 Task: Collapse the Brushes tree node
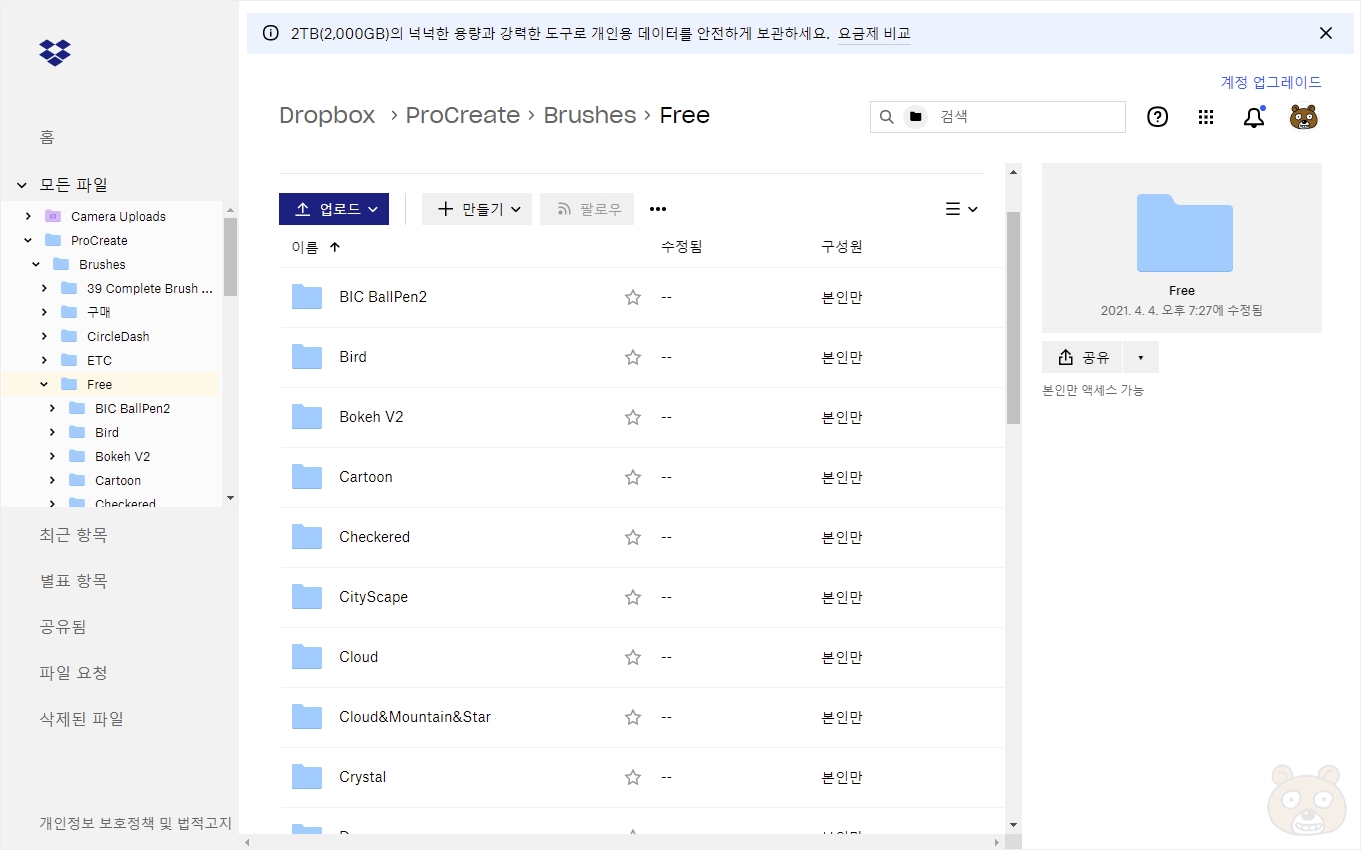click(36, 264)
